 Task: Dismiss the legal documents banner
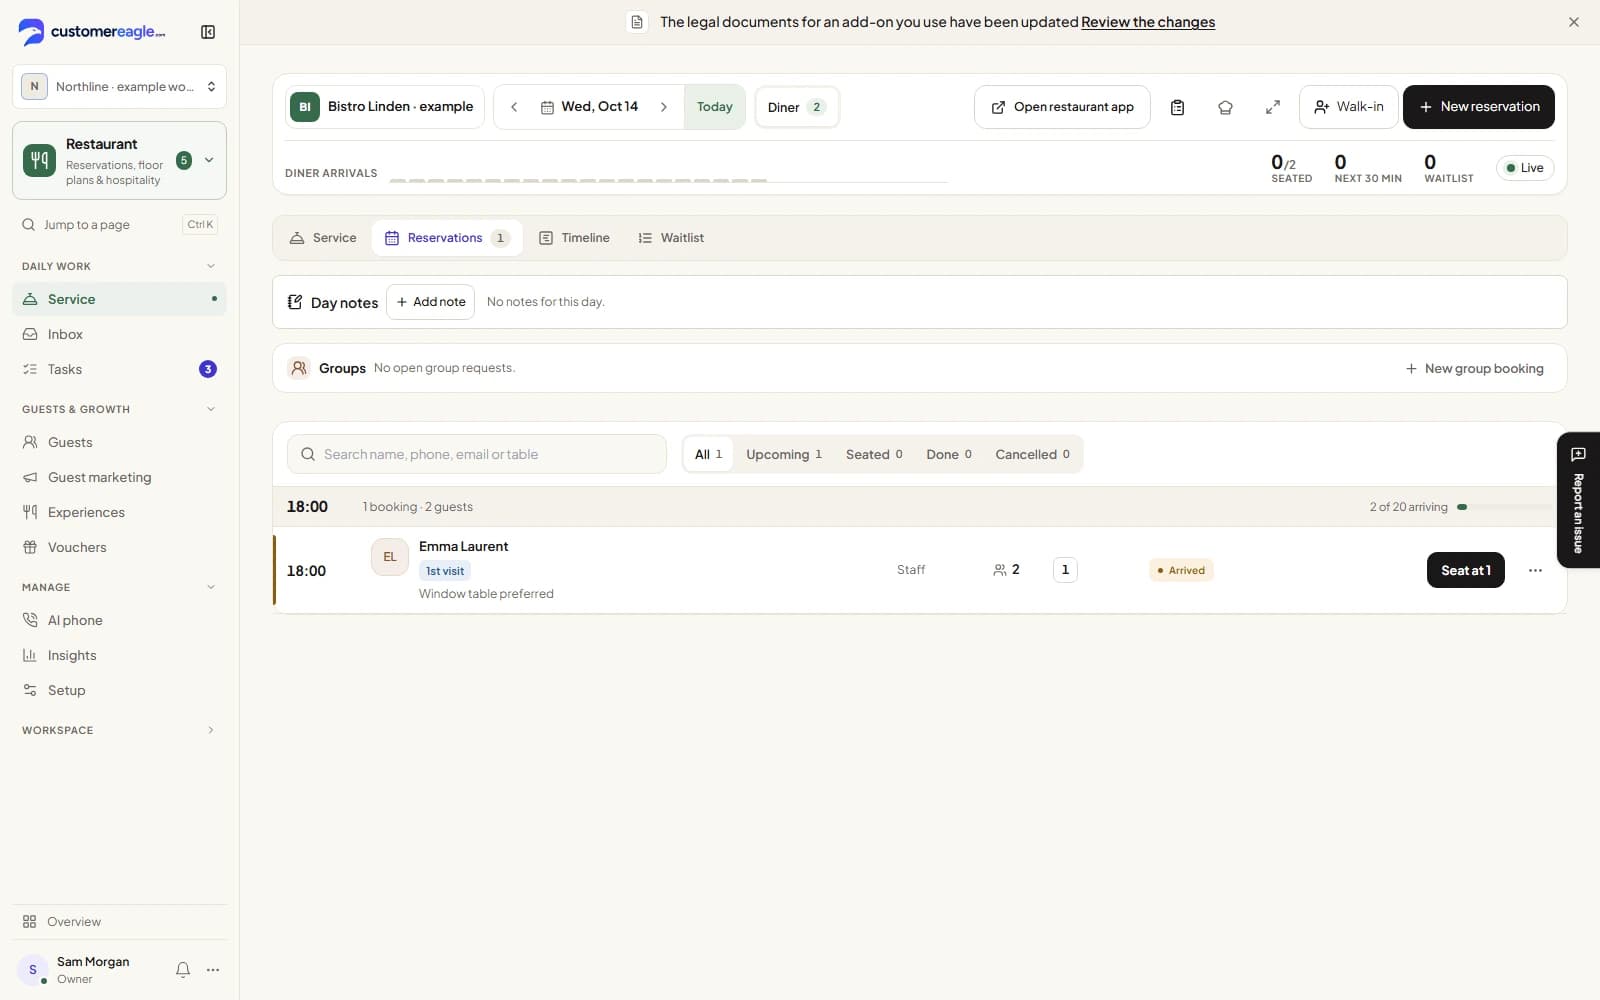point(1574,22)
